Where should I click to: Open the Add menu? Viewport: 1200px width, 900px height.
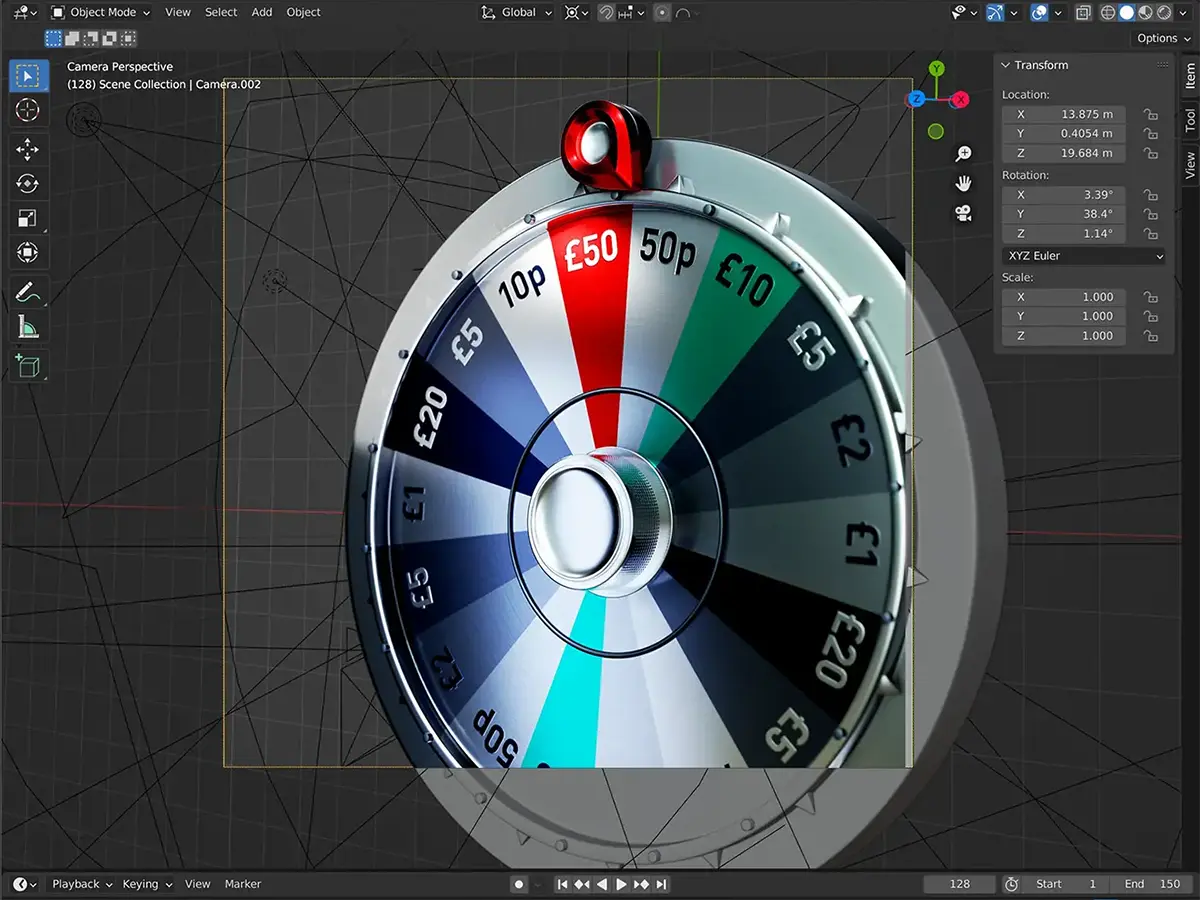coord(262,12)
